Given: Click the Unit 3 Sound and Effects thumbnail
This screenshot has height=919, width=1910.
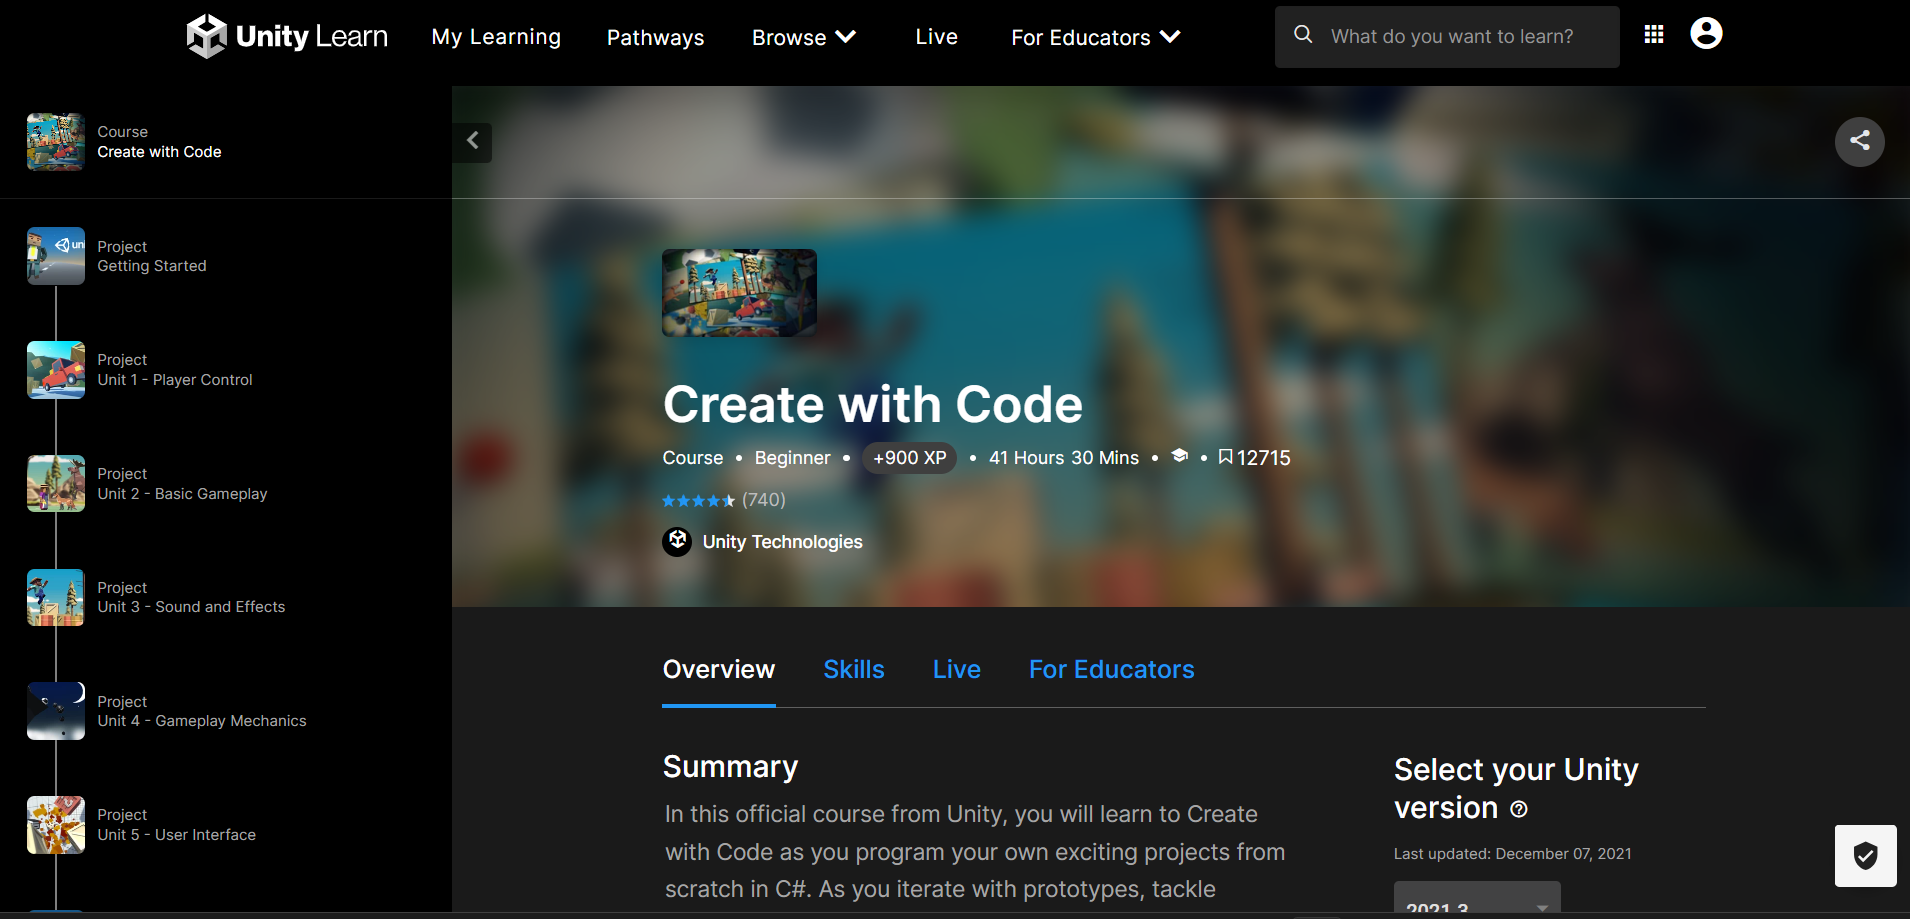Looking at the screenshot, I should (56, 598).
